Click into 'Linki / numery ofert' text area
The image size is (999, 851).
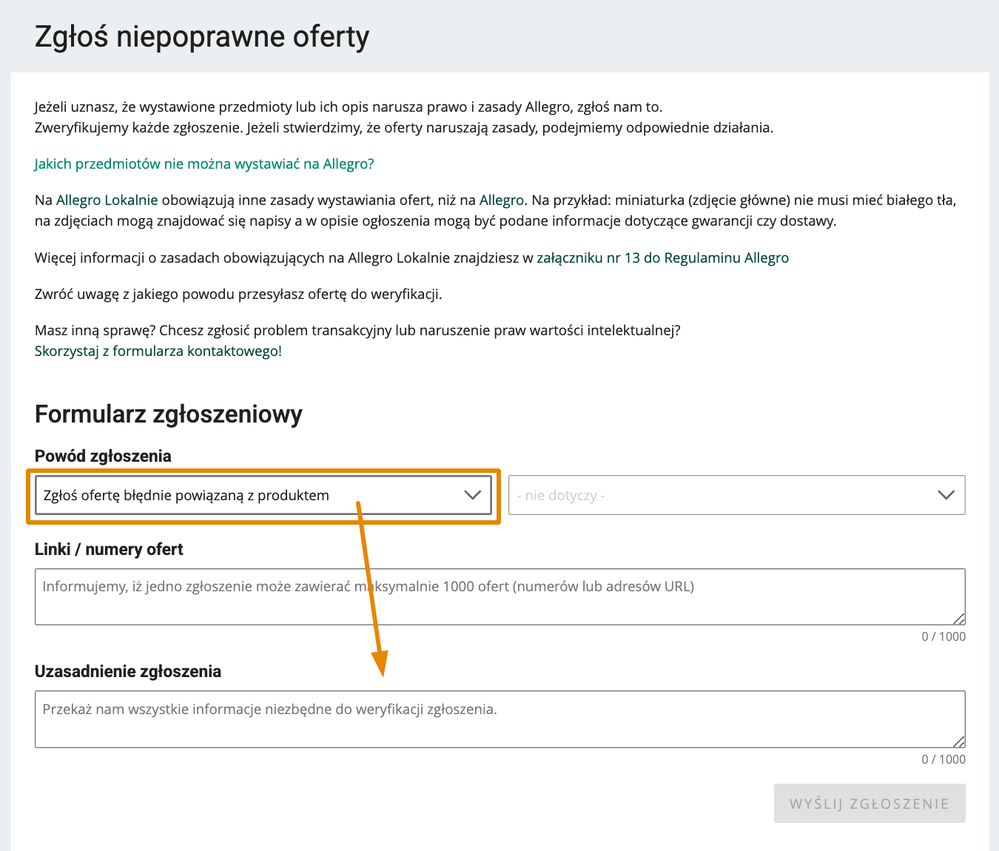500,597
